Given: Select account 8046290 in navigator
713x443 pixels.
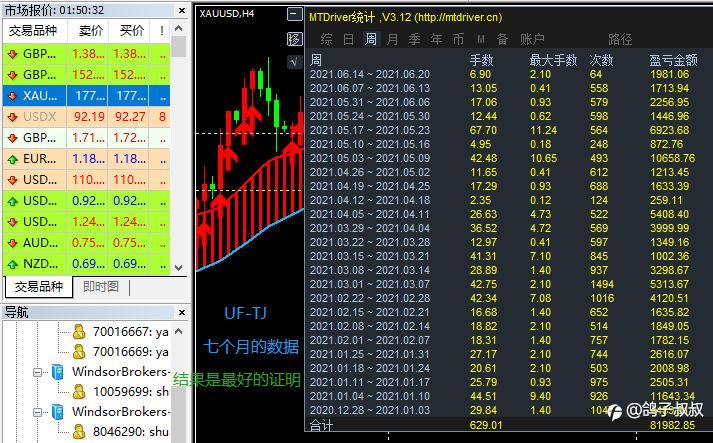Looking at the screenshot, I should (x=131, y=431).
